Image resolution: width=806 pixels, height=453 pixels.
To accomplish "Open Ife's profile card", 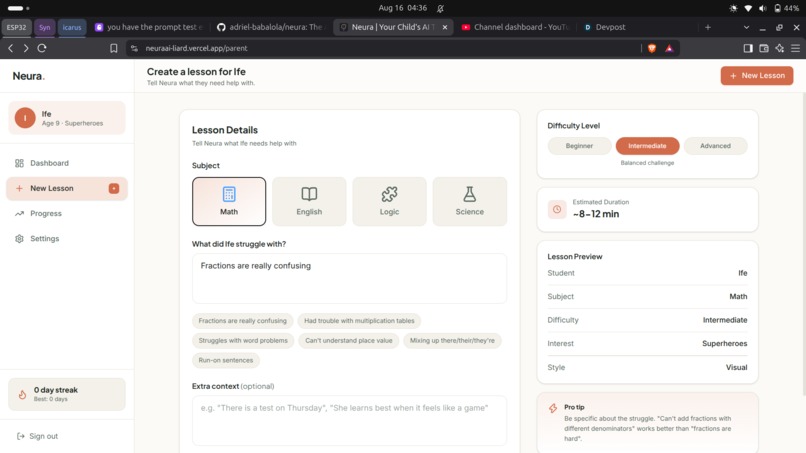I will (x=67, y=118).
